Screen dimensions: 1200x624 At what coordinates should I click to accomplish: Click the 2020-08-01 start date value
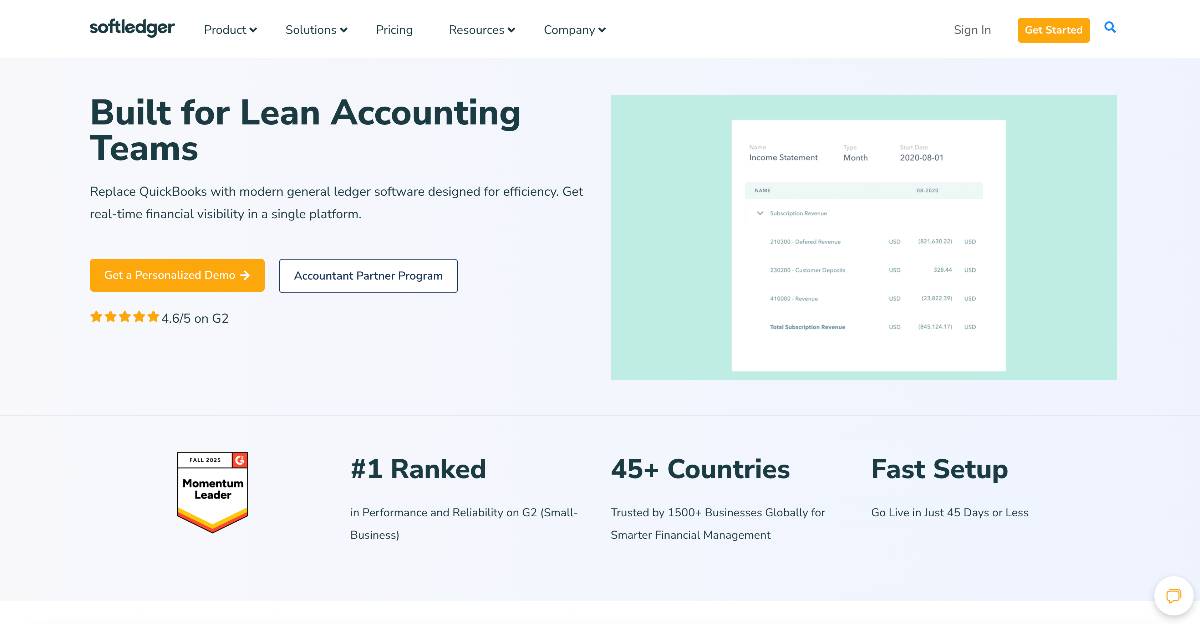922,158
